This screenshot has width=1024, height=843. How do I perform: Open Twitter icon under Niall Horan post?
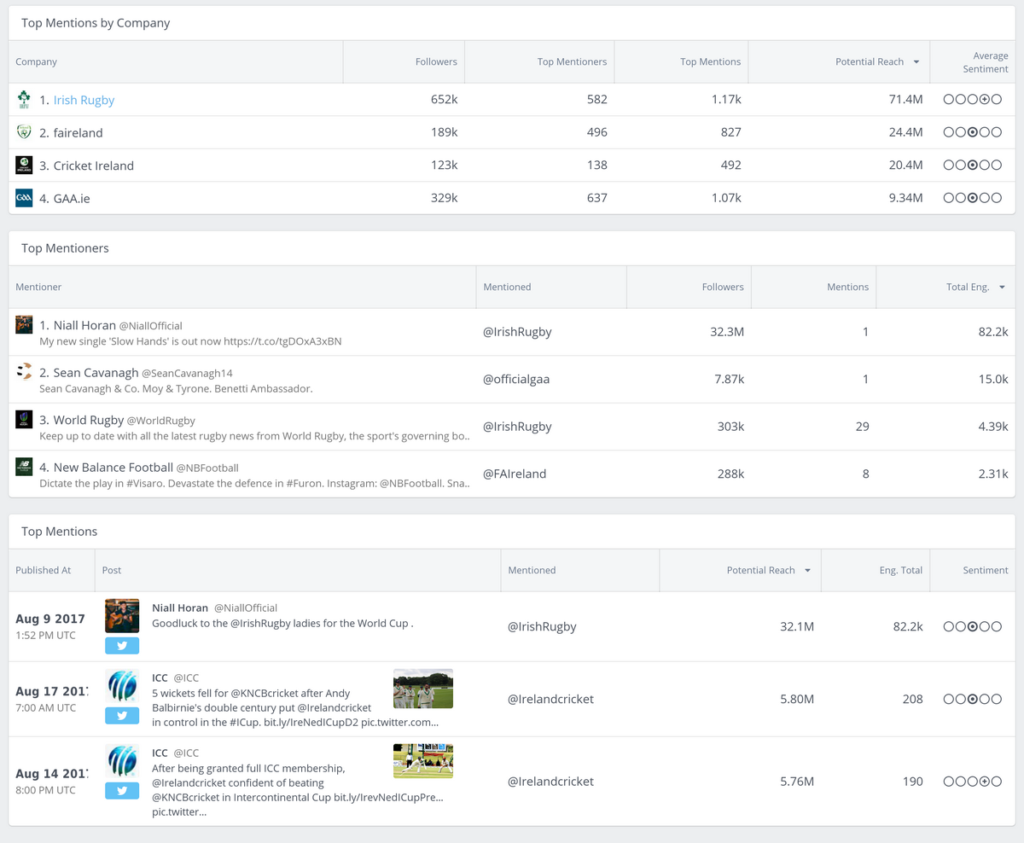point(122,645)
